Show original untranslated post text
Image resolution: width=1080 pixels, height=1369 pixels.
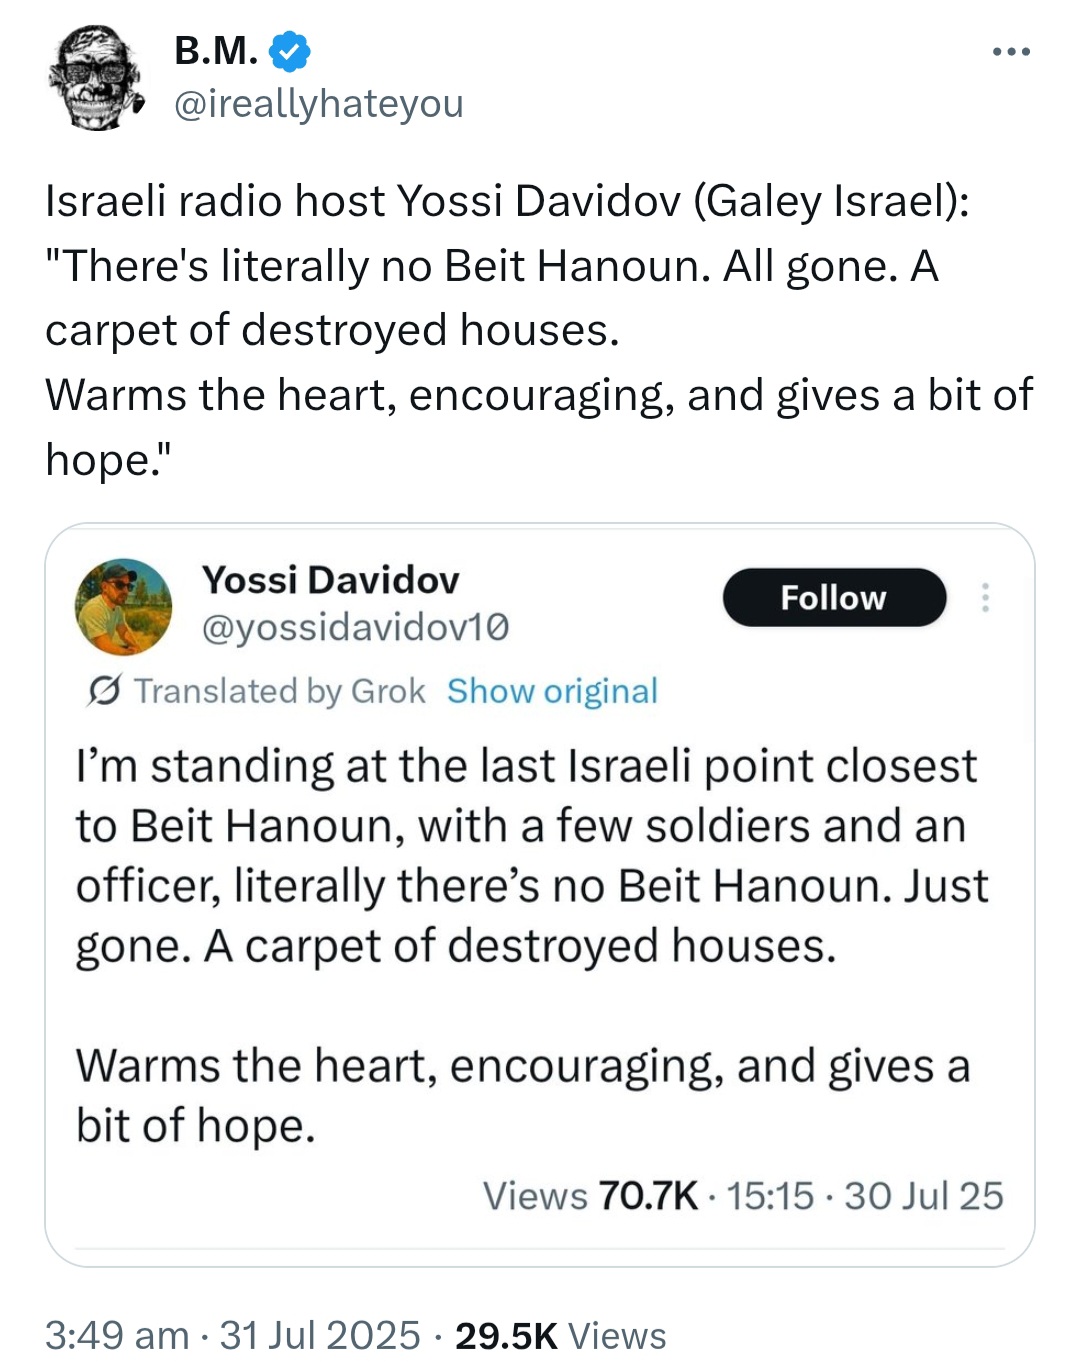pos(552,691)
